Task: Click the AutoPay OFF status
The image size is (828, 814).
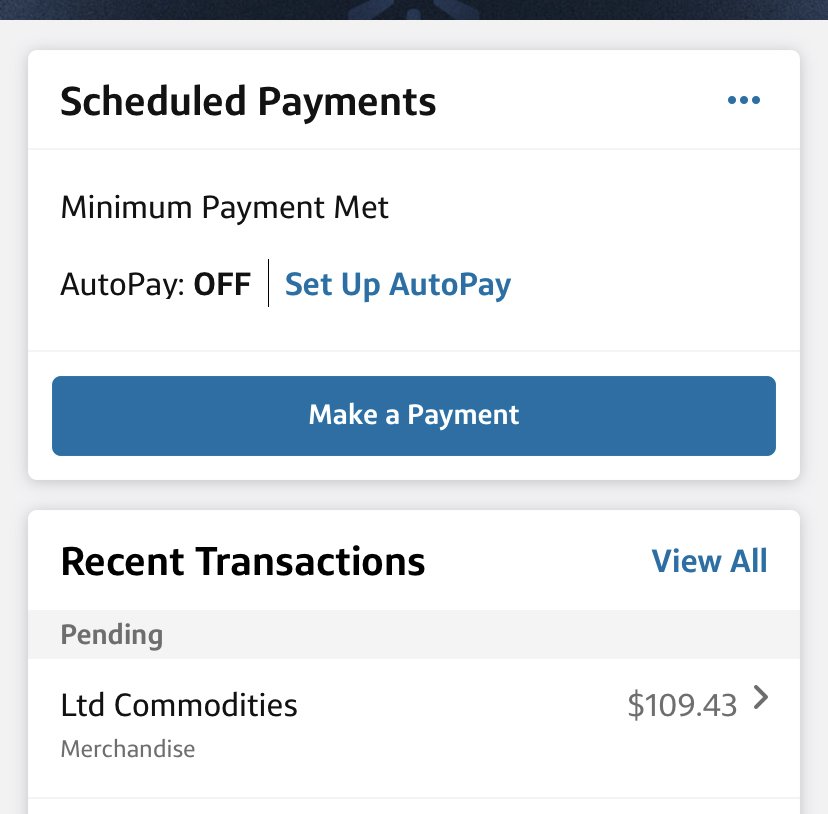Action: [x=222, y=284]
